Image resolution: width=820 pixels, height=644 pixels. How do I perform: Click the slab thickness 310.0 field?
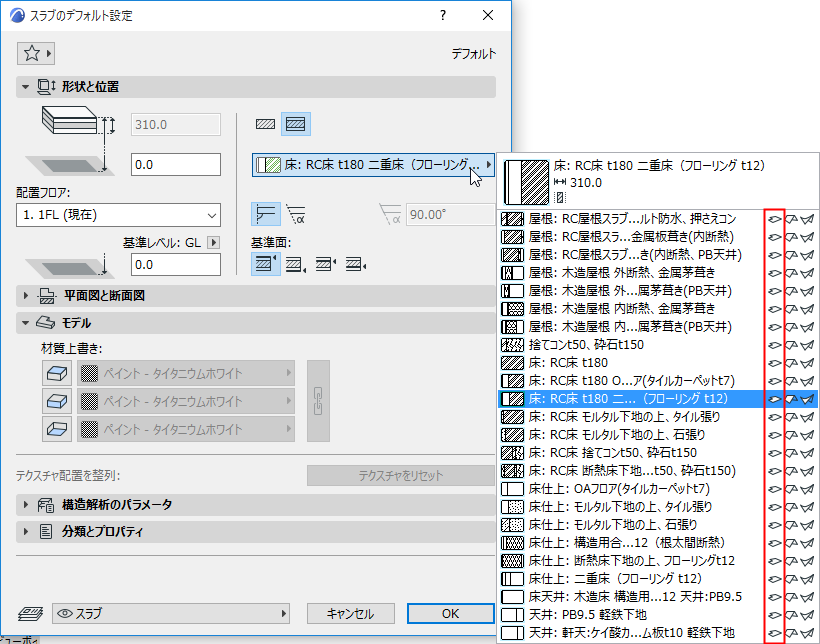point(176,125)
